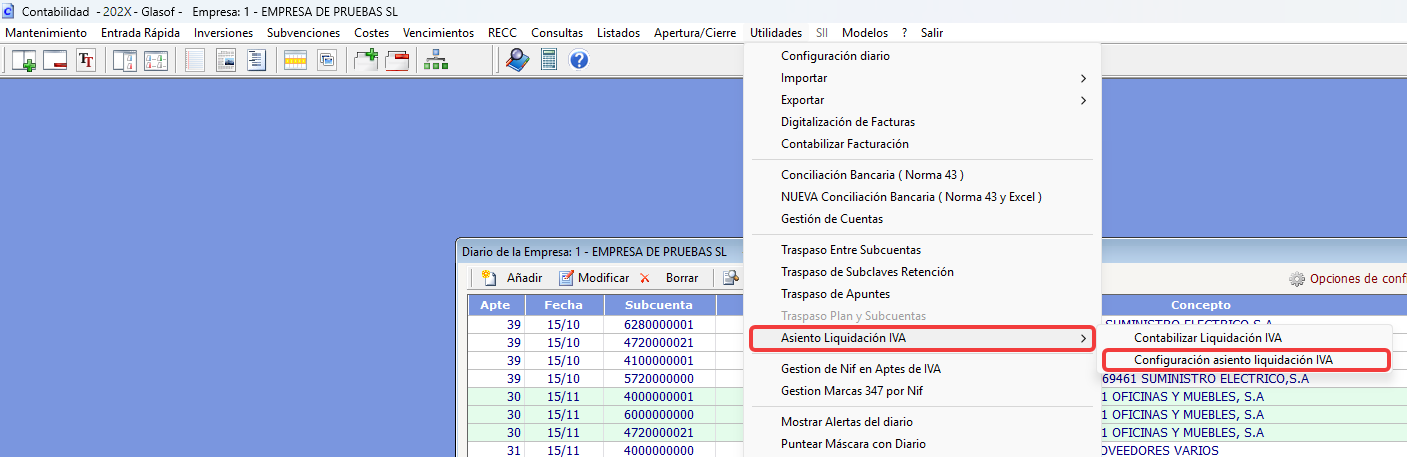Click the add folder with green plus icon

pyautogui.click(x=367, y=60)
